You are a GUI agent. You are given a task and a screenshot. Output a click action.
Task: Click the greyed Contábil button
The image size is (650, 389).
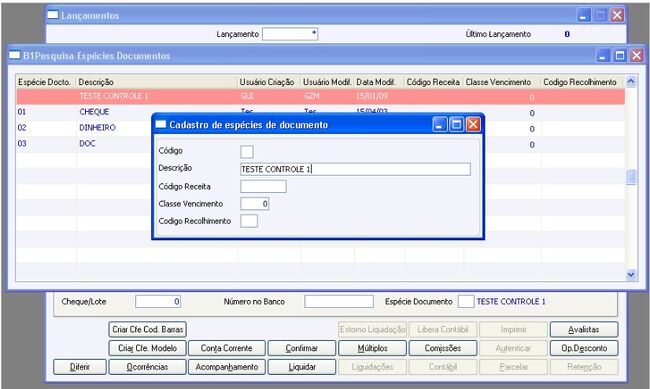click(443, 367)
